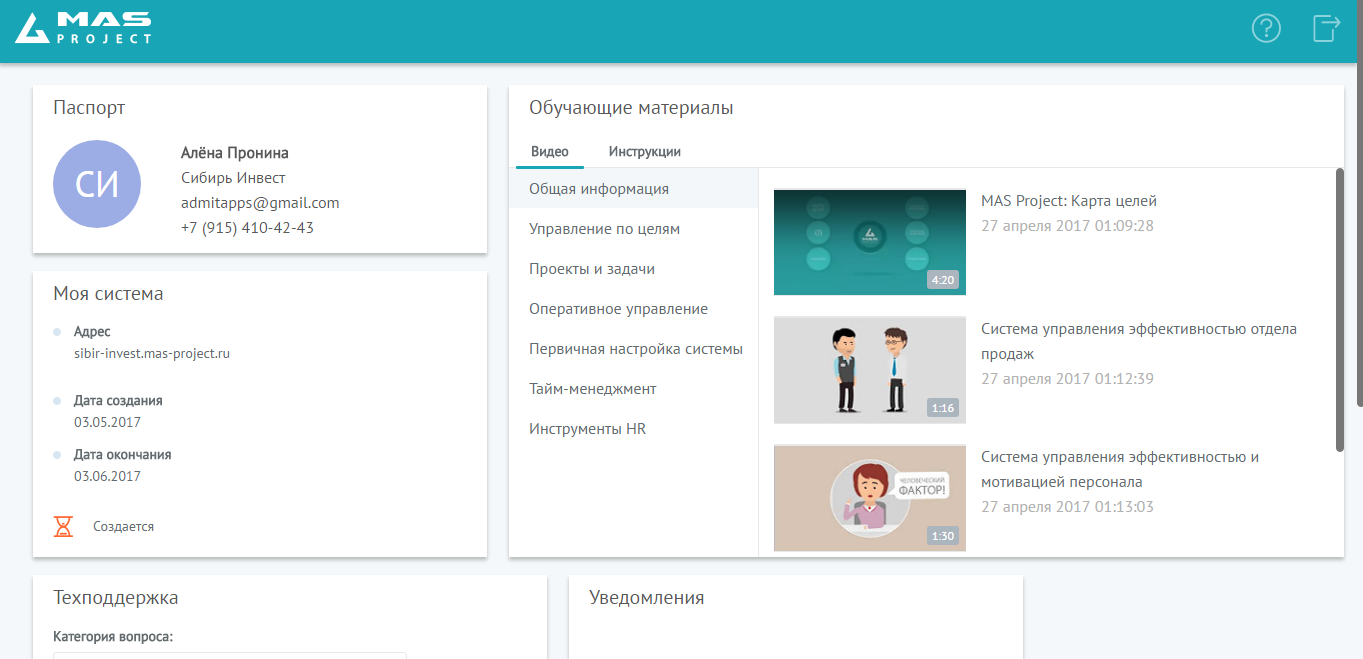Switch to the Инструкции tab

pyautogui.click(x=643, y=151)
